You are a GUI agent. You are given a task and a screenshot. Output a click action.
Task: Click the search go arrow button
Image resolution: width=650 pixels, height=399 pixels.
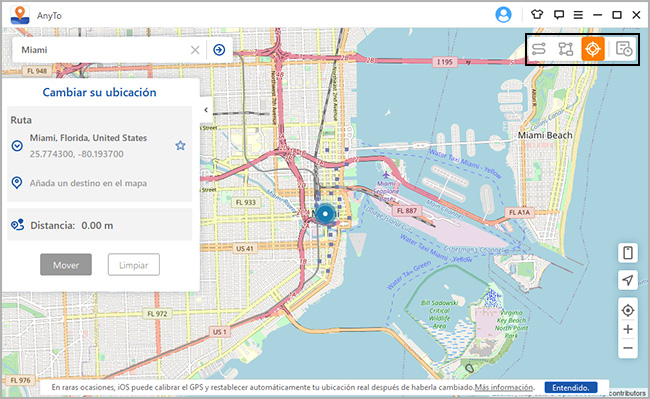(x=219, y=50)
